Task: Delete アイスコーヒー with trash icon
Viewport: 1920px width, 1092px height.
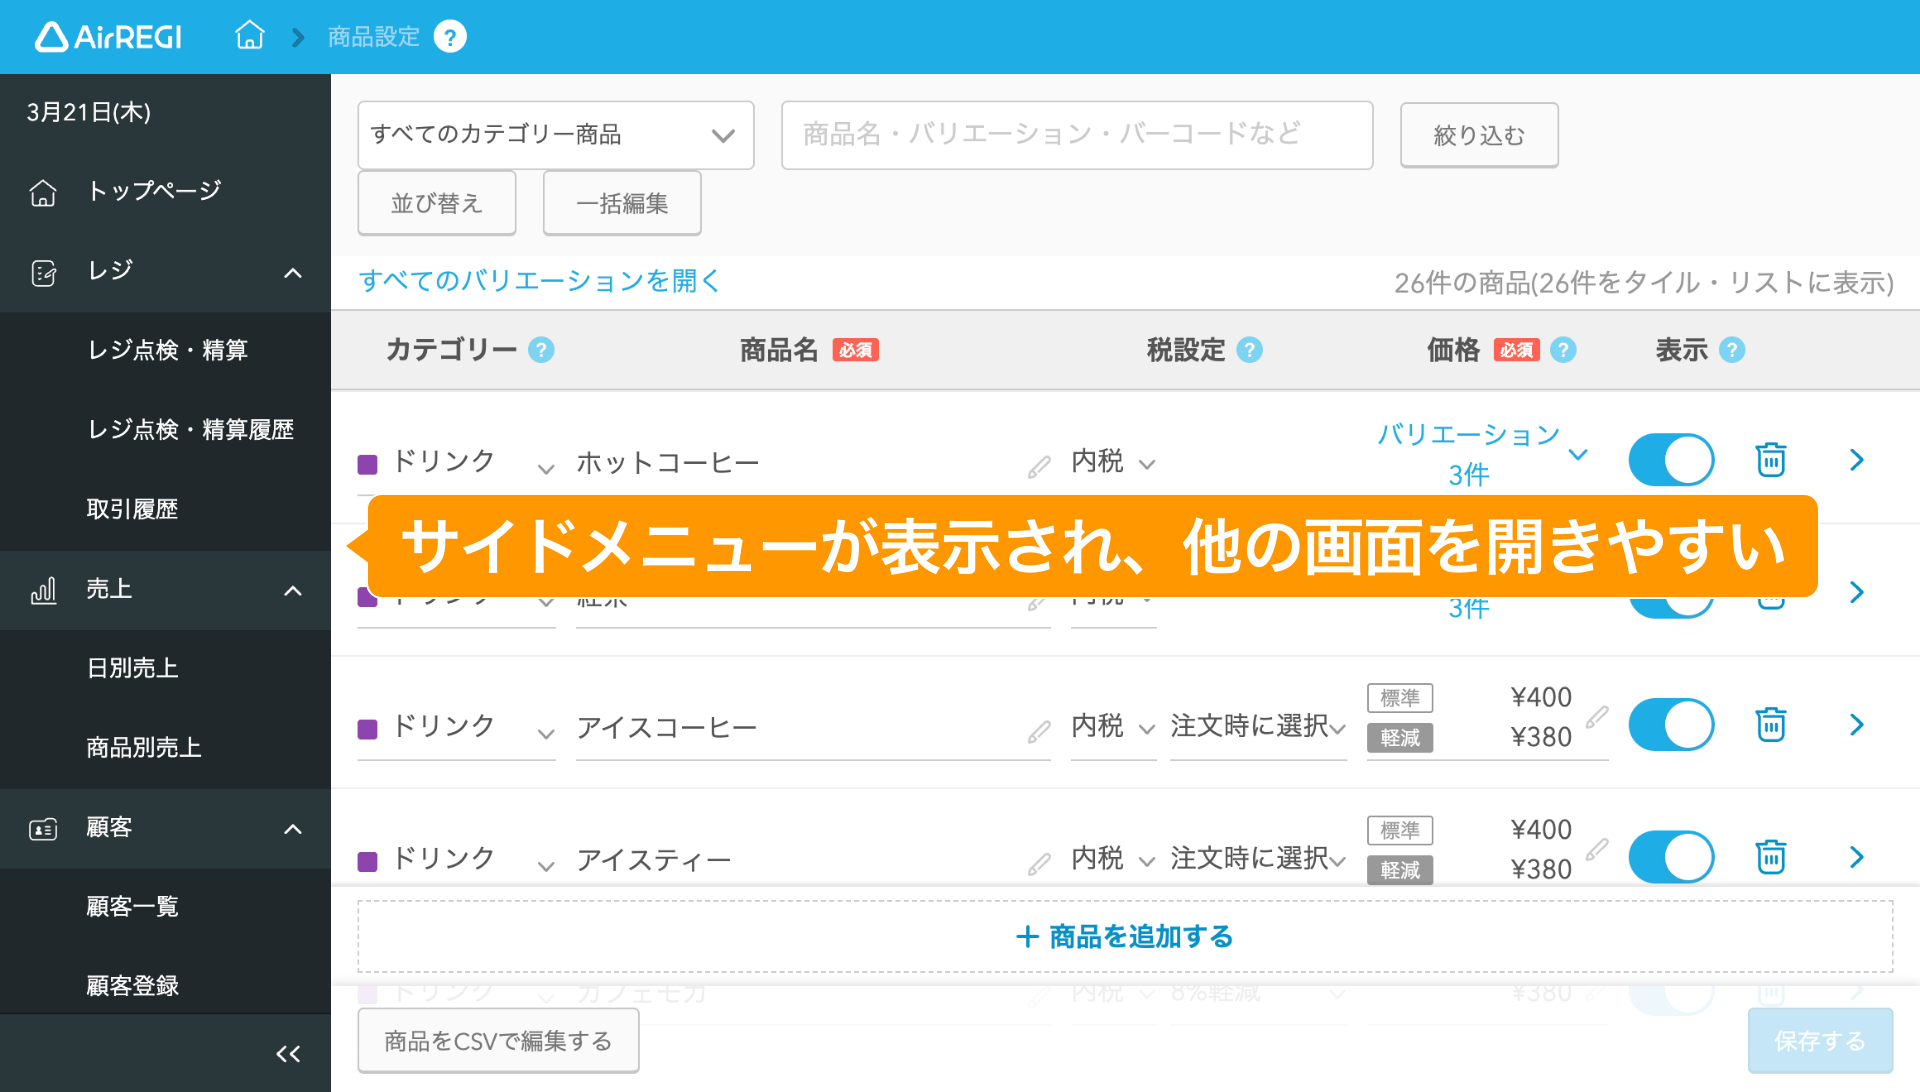Action: tap(1771, 724)
